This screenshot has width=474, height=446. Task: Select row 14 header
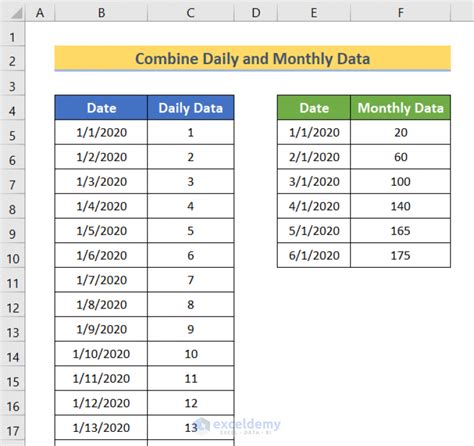(x=12, y=354)
